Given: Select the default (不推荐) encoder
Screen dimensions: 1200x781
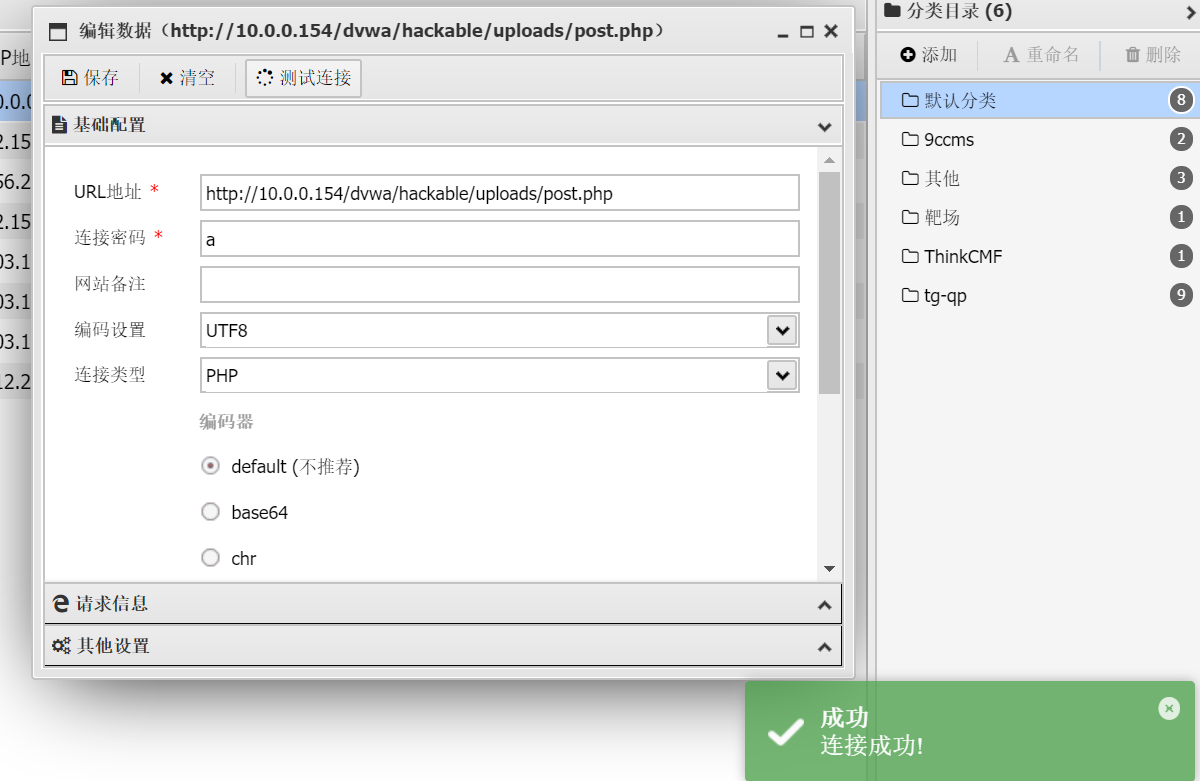Looking at the screenshot, I should [x=210, y=466].
